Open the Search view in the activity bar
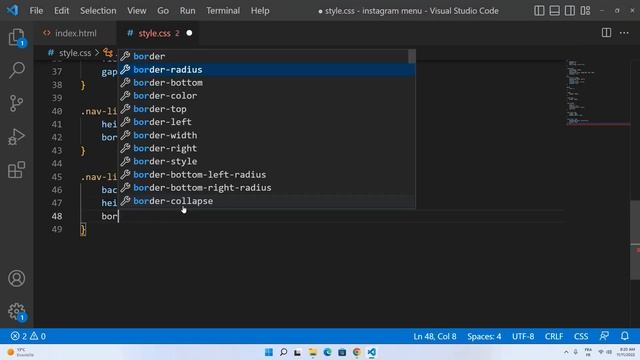This screenshot has height=360, width=640. [16, 70]
